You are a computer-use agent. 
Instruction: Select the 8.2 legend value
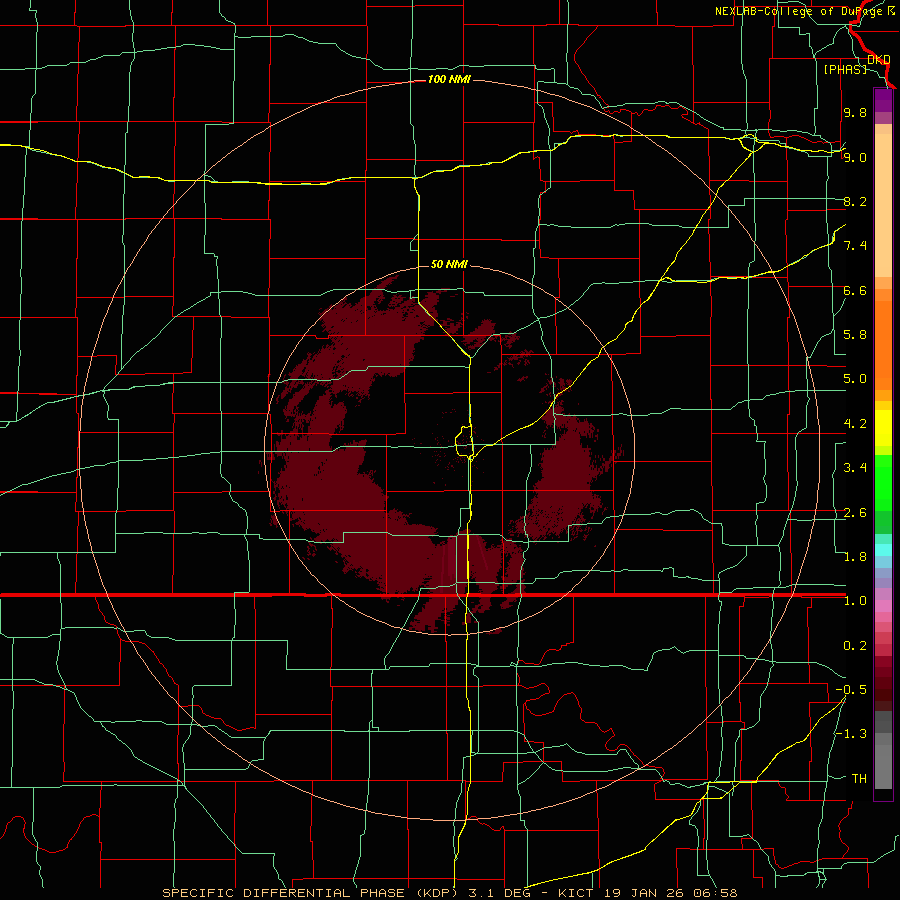pyautogui.click(x=855, y=201)
